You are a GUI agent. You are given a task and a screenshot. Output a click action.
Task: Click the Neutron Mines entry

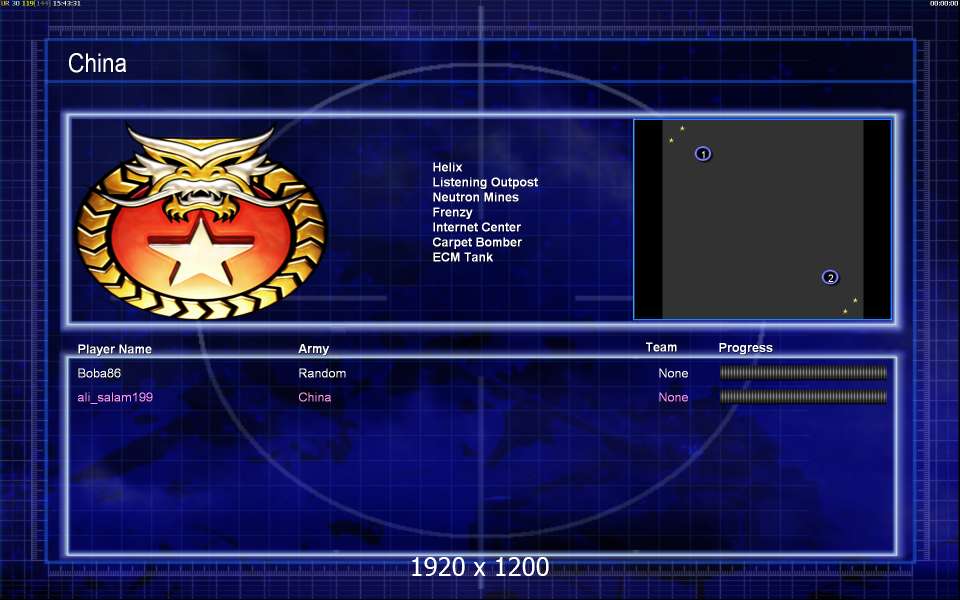[475, 197]
